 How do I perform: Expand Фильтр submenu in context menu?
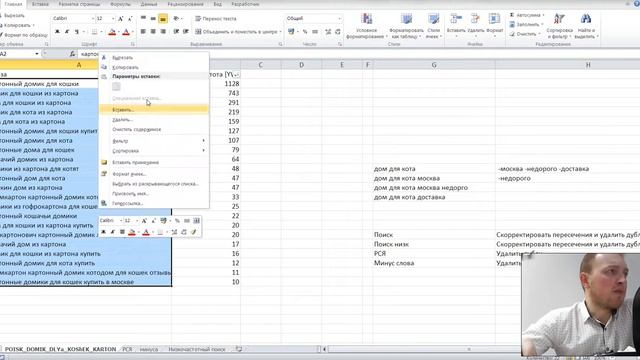pyautogui.click(x=153, y=141)
